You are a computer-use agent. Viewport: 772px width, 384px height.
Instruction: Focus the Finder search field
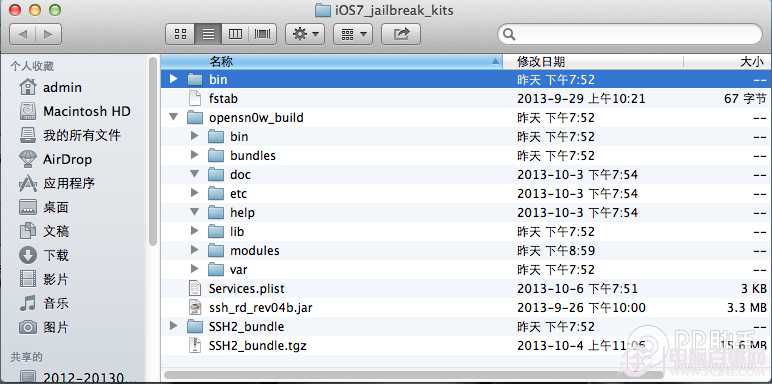tap(630, 34)
